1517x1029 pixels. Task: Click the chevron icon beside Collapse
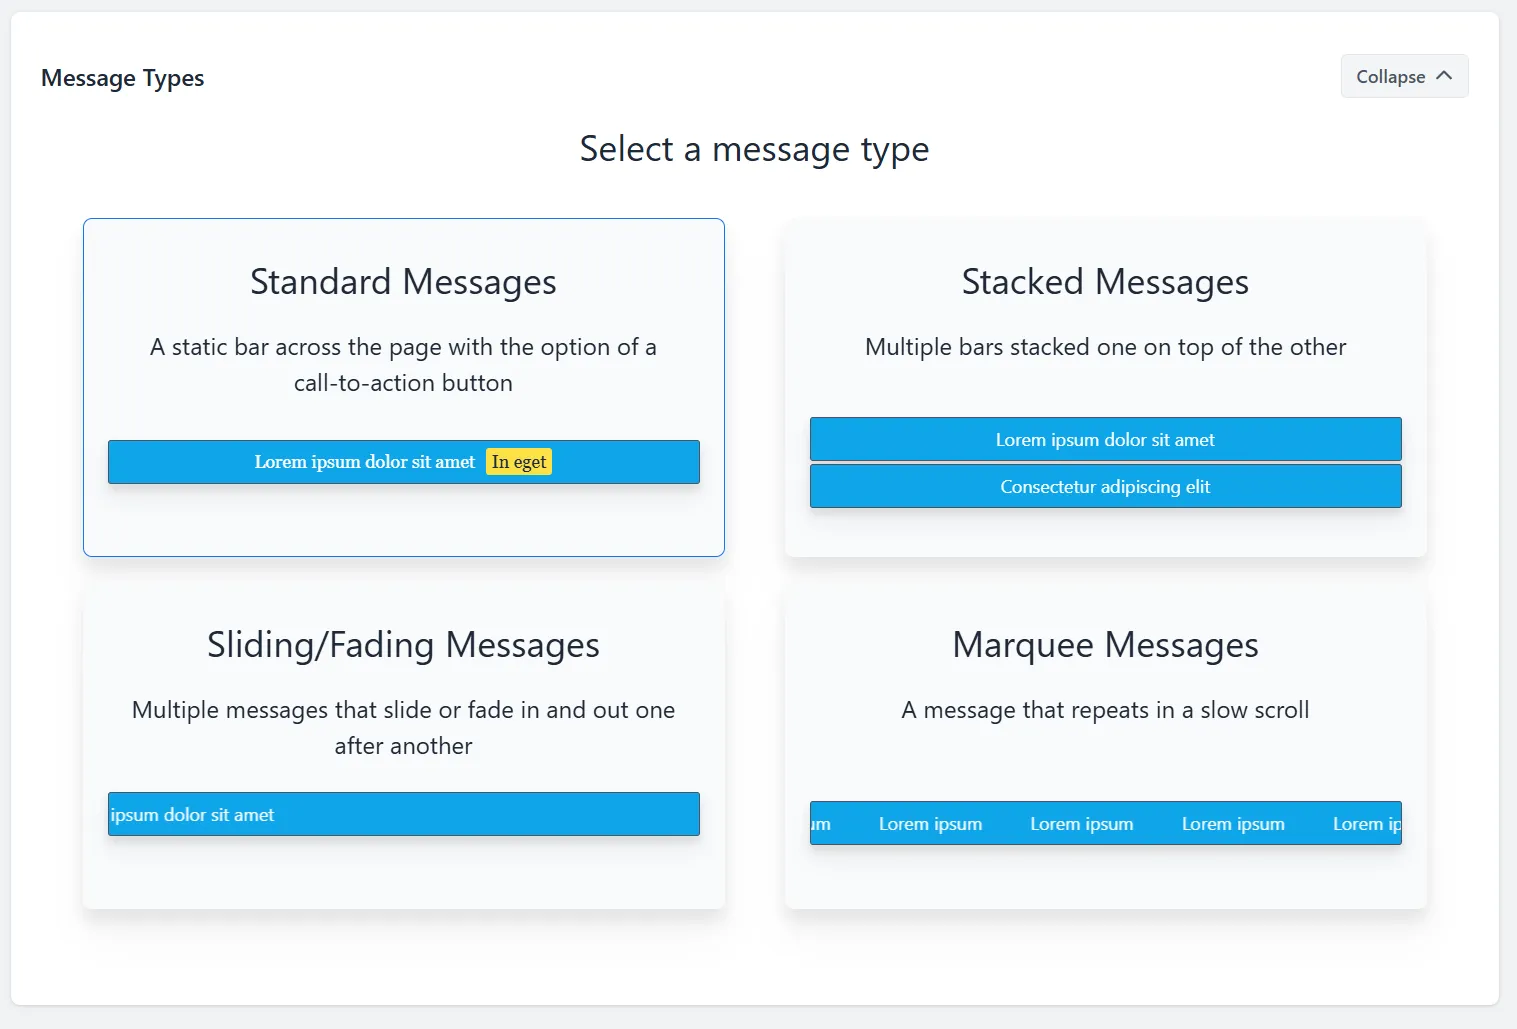(1444, 76)
